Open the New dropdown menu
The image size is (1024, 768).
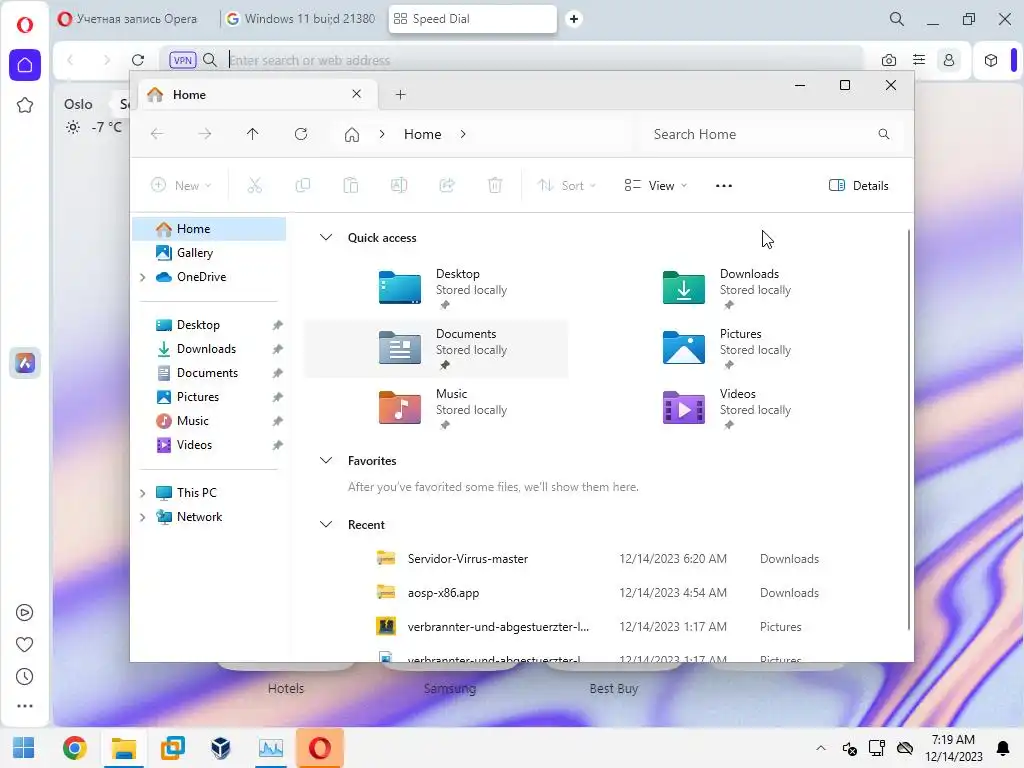click(x=181, y=185)
